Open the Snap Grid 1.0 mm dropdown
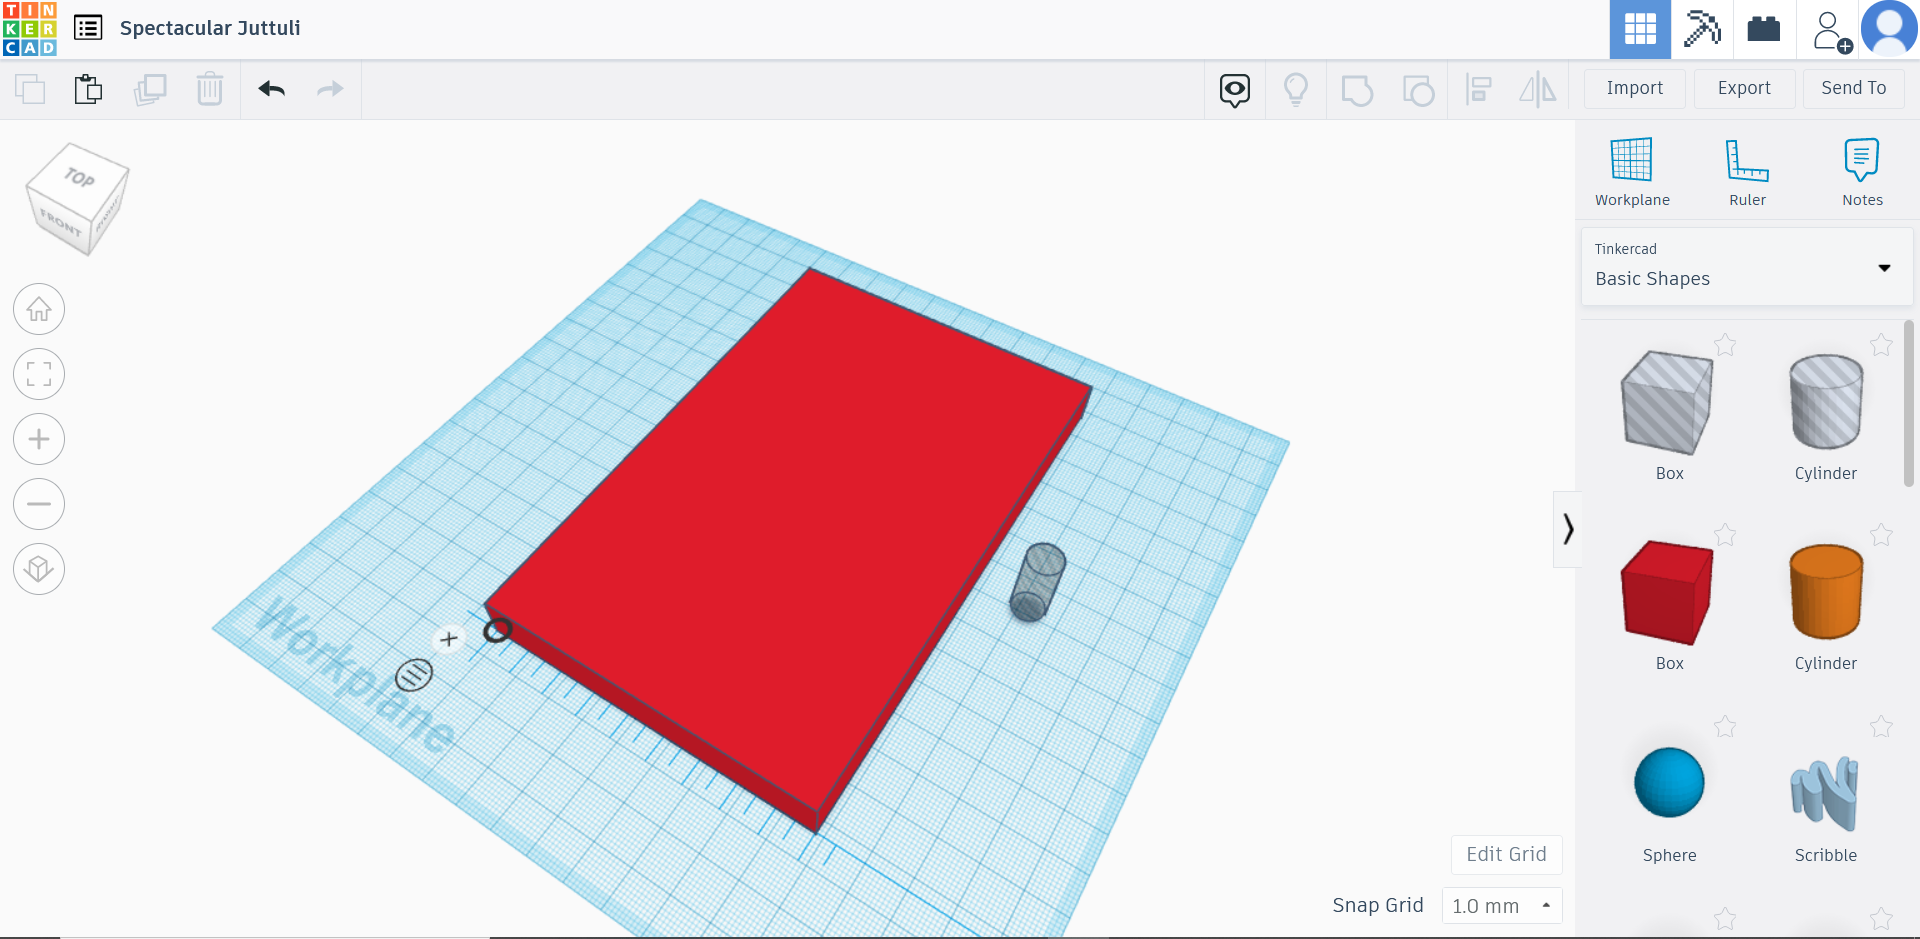This screenshot has width=1920, height=939. pos(1502,906)
